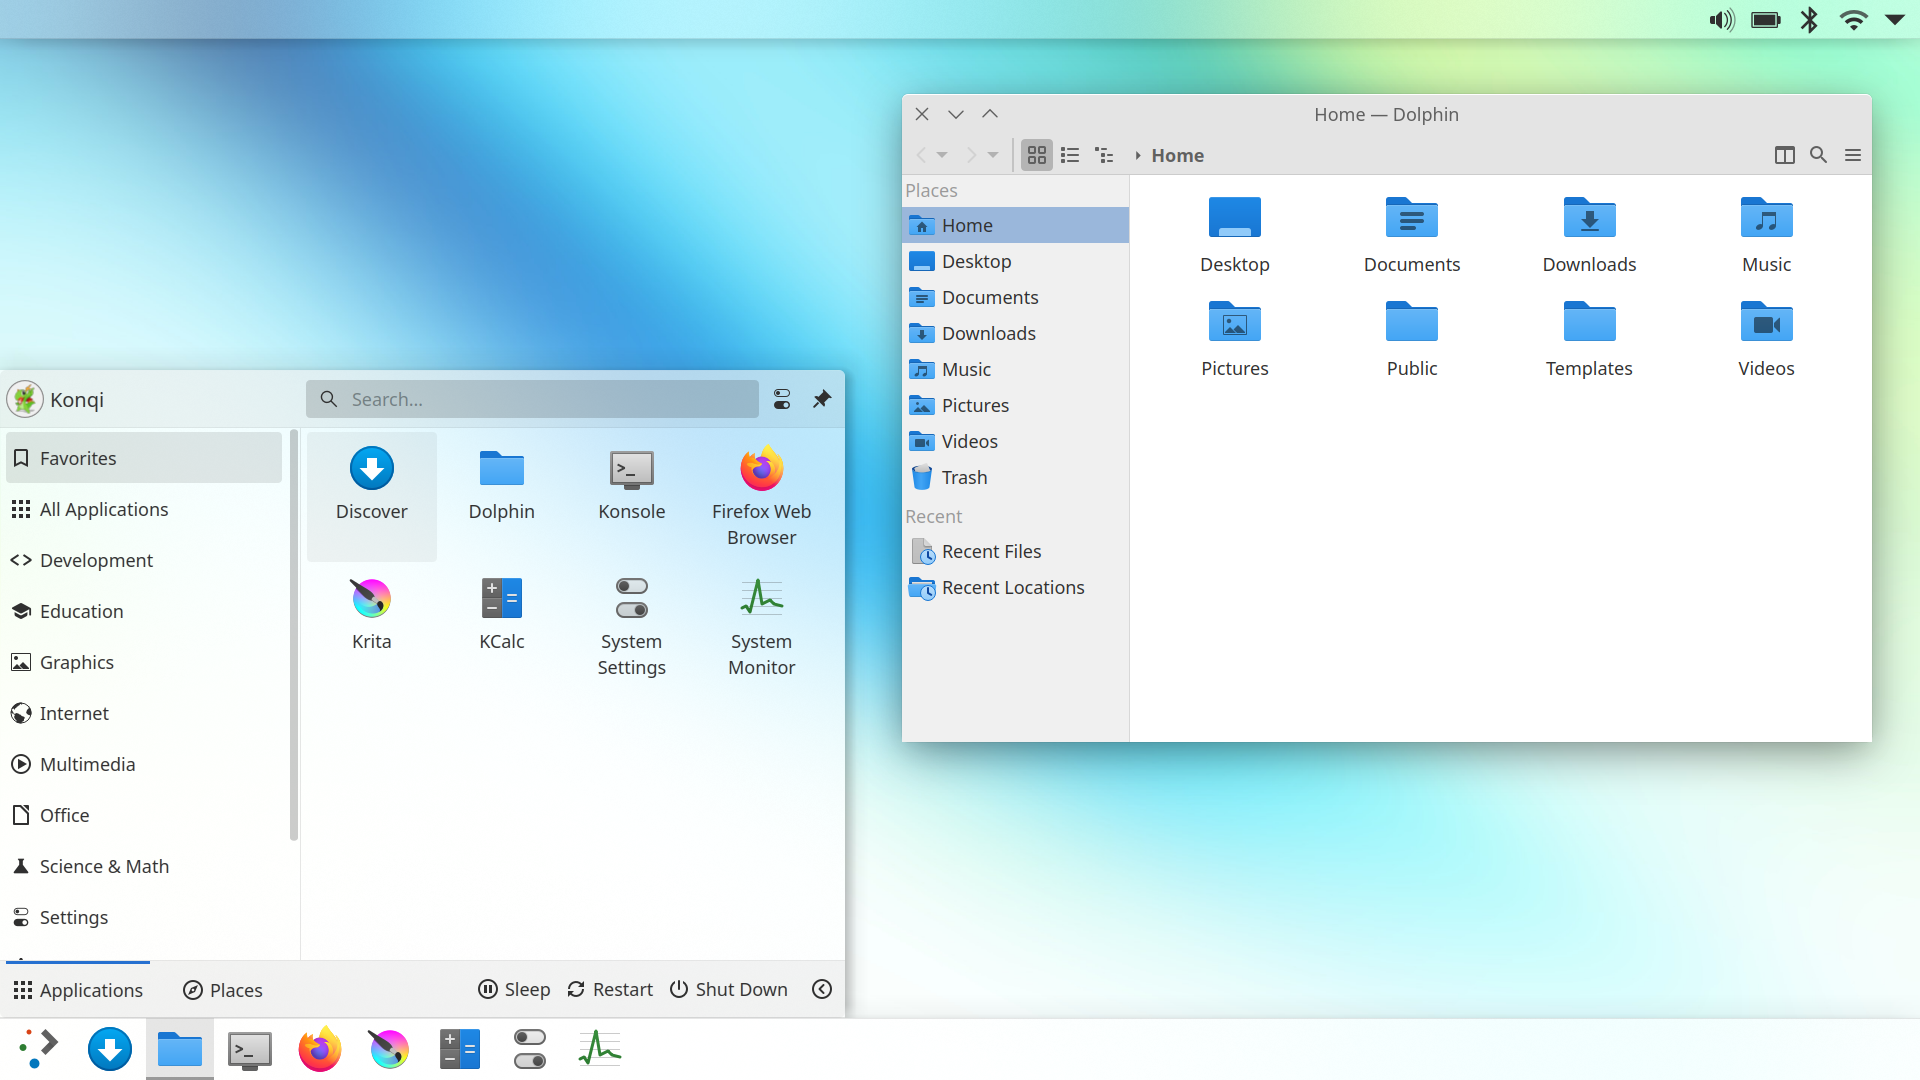1920x1080 pixels.
Task: Switch Dolphin to details tree view mode
Action: pos(1104,155)
